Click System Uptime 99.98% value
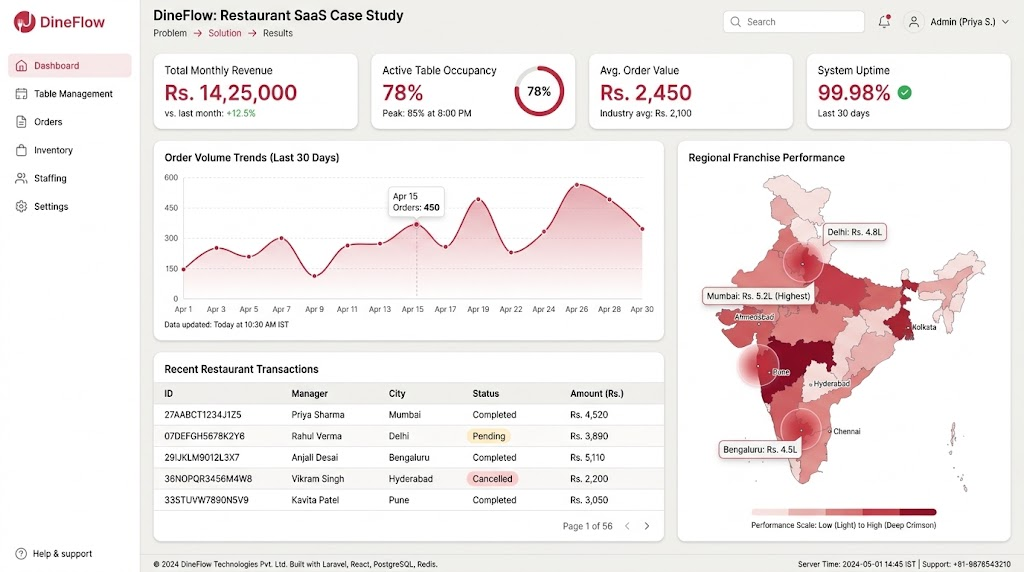The width and height of the screenshot is (1024, 572). (x=854, y=93)
